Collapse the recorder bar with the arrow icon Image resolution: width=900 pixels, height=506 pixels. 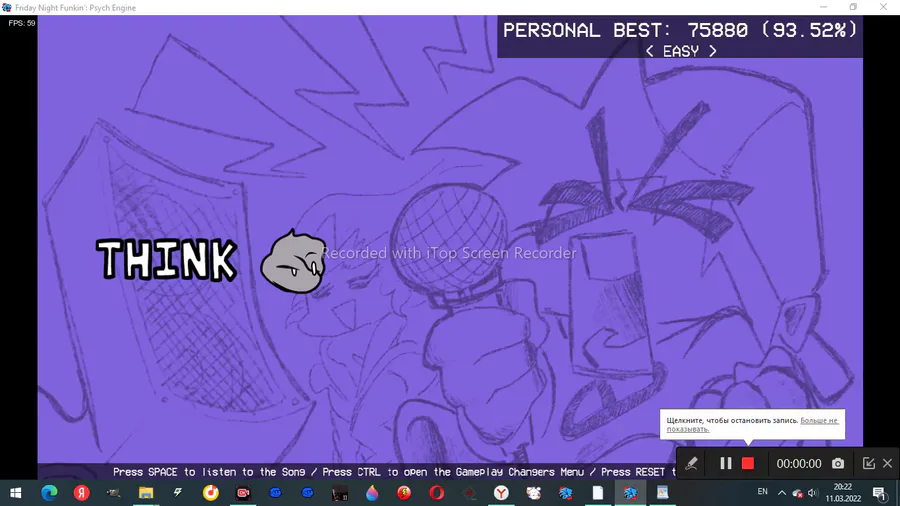[x=868, y=464]
